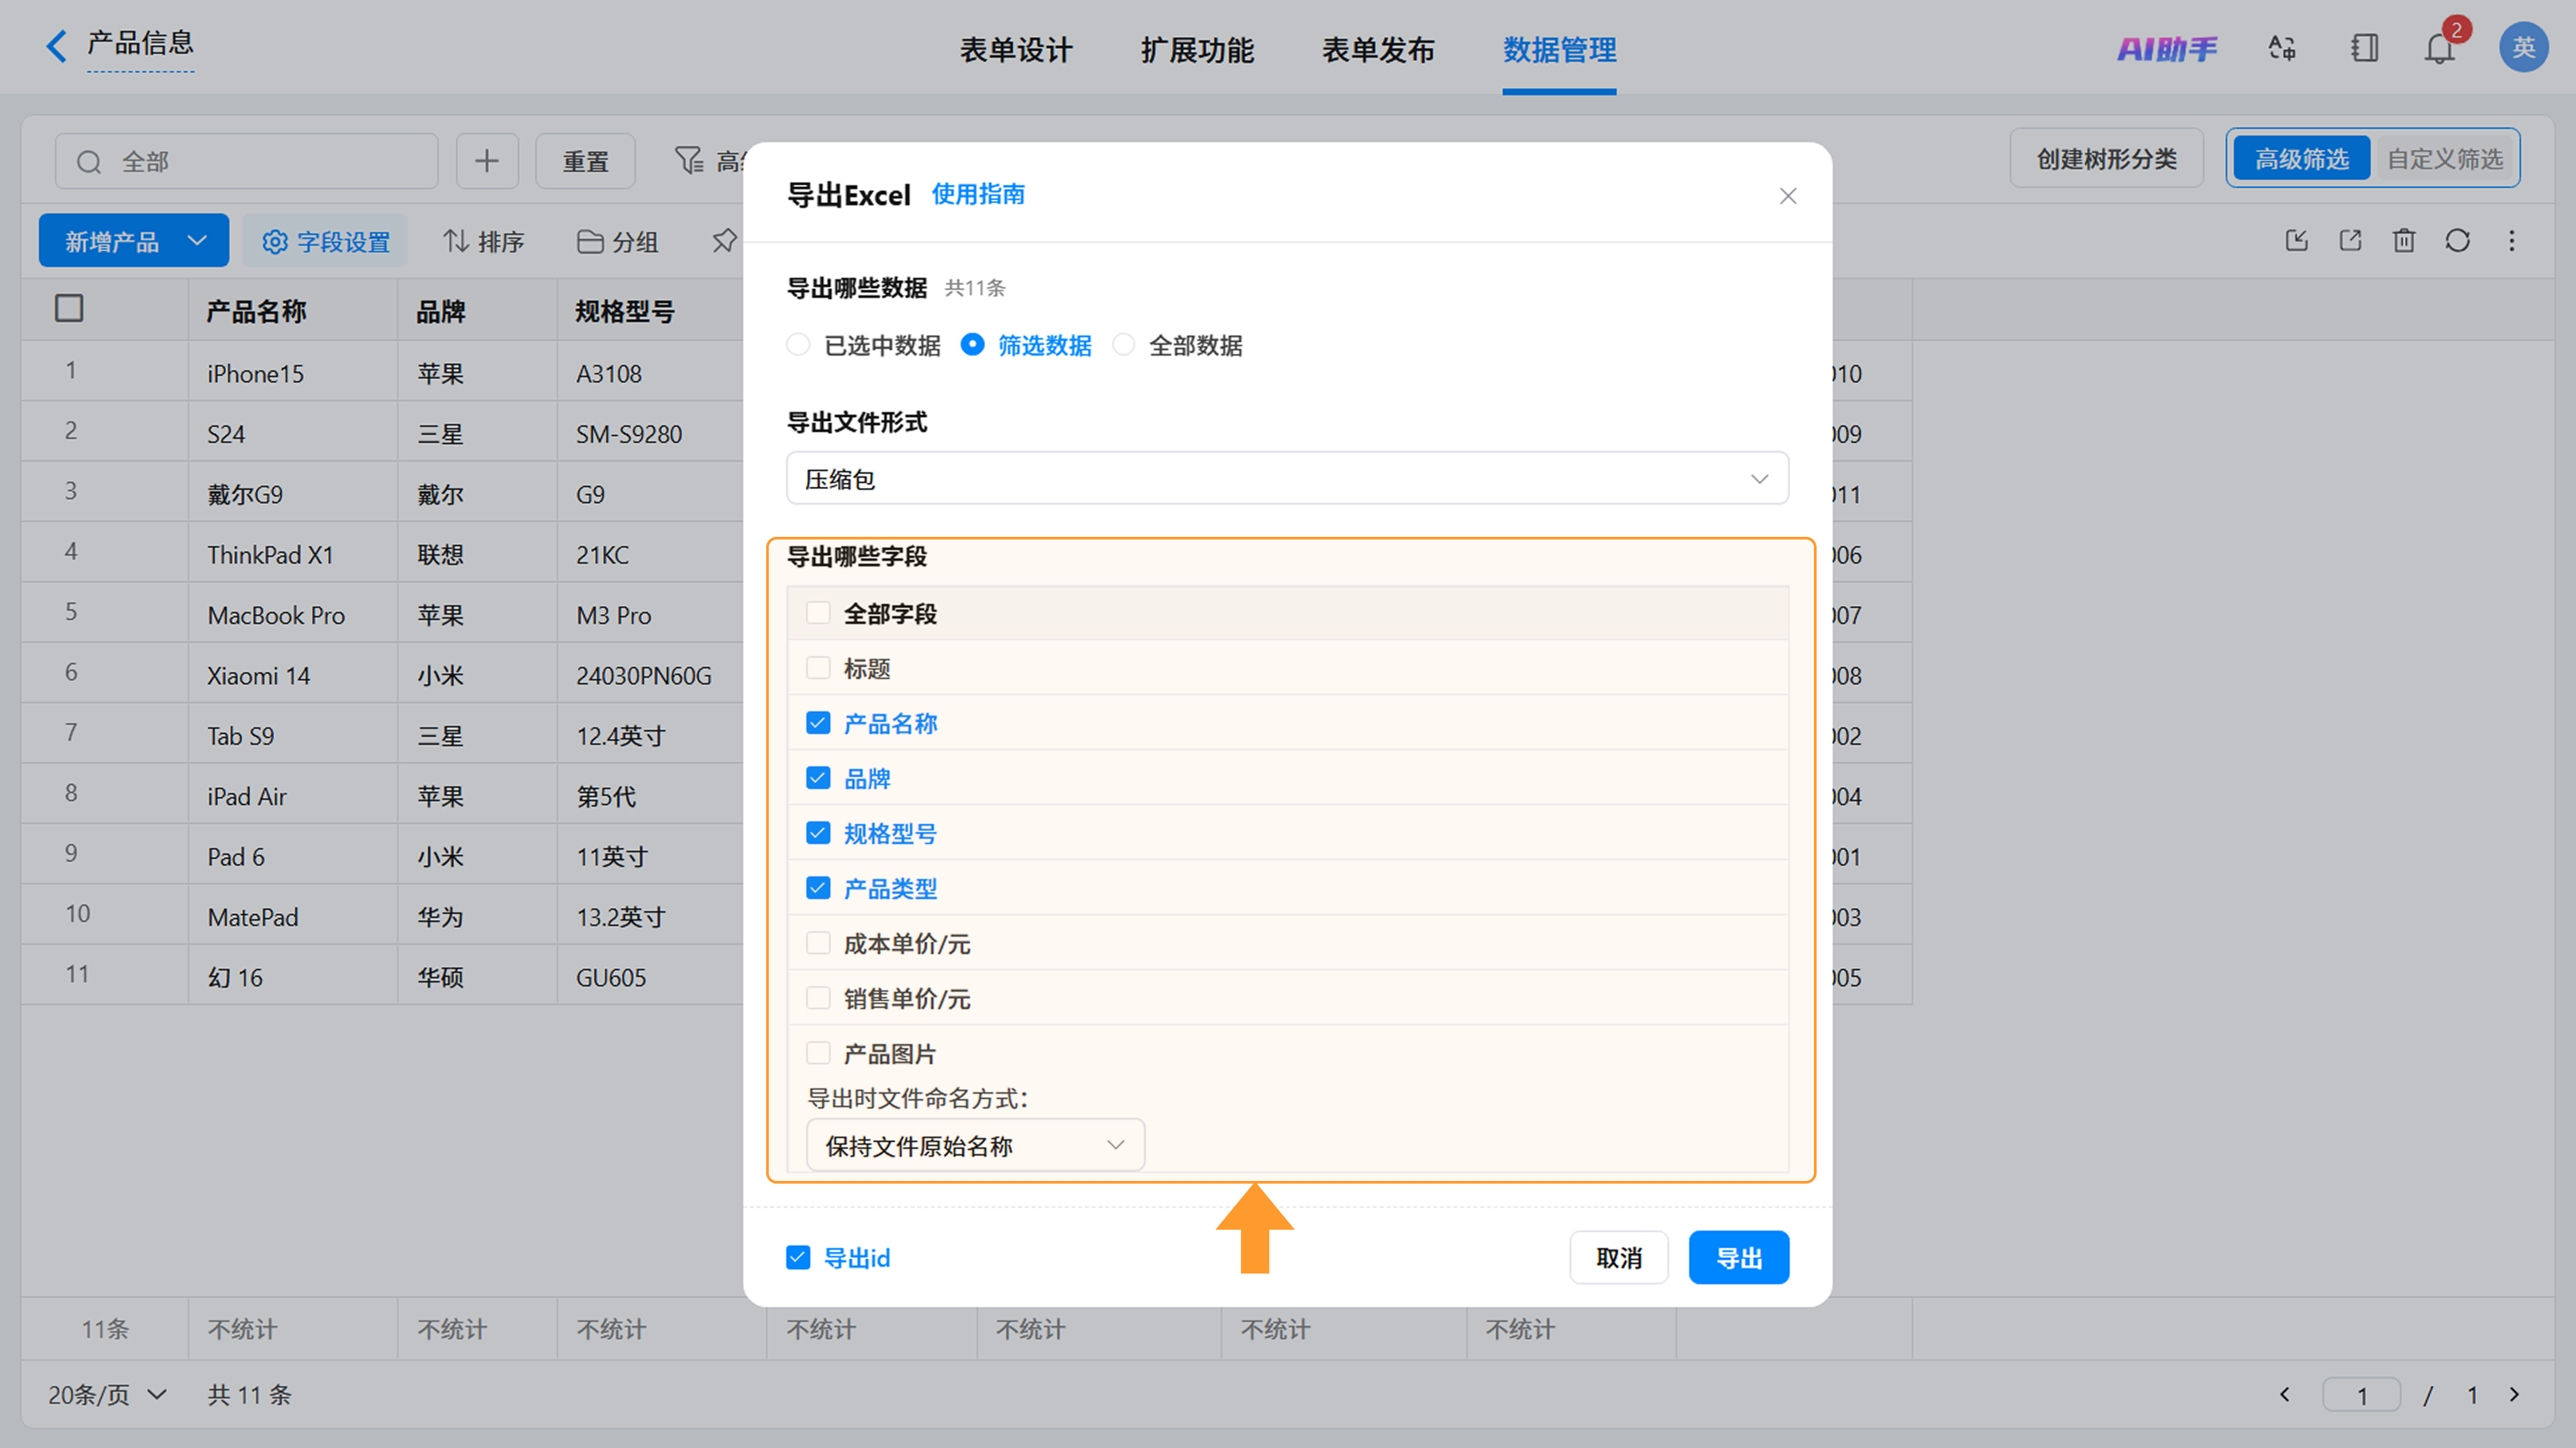Open the 20条/页 page size dropdown
This screenshot has height=1448, width=2576.
[x=107, y=1394]
